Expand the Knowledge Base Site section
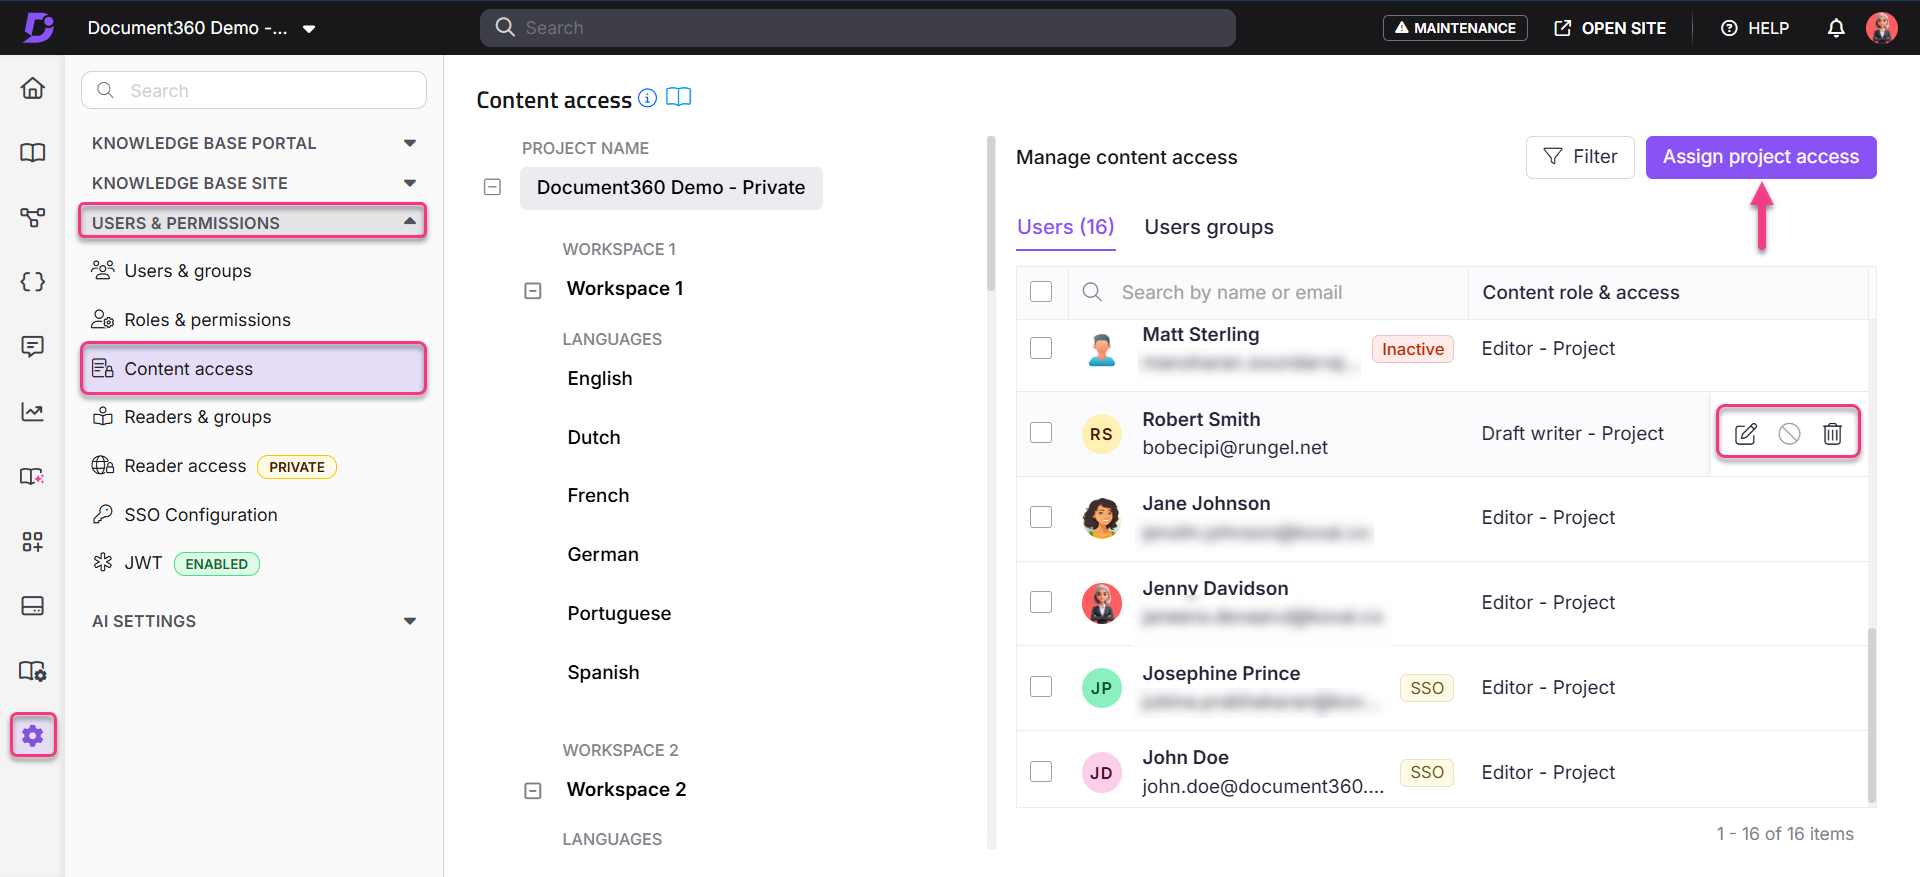Viewport: 1920px width, 877px height. [254, 183]
